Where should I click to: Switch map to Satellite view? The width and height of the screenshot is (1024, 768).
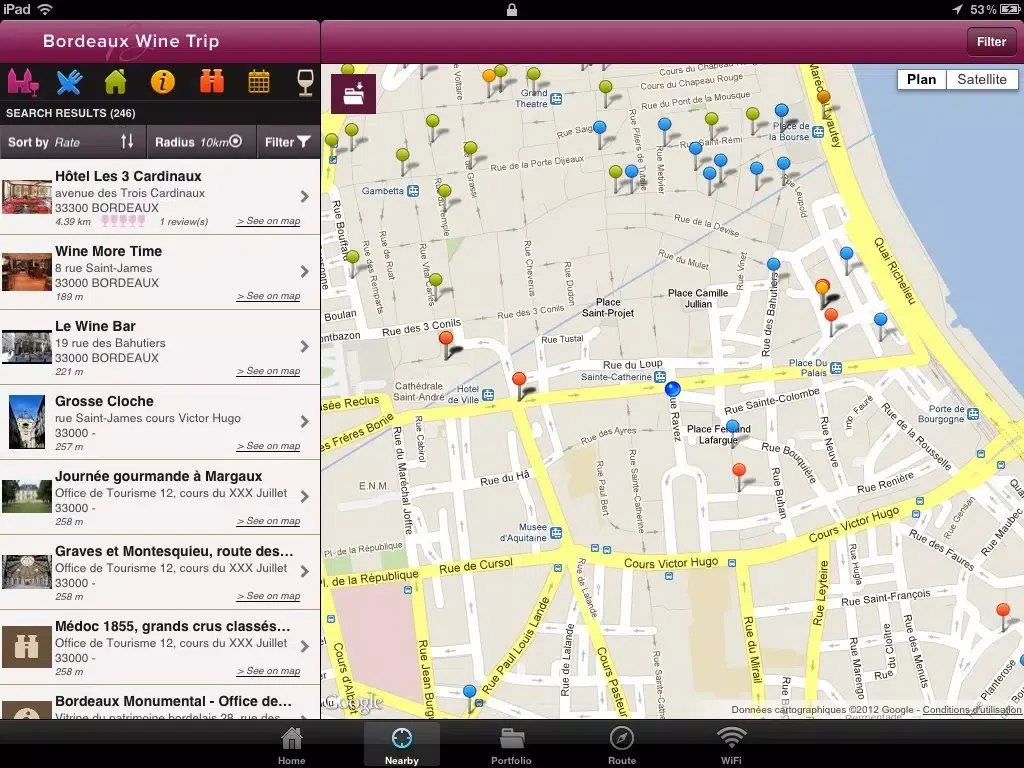[x=982, y=80]
